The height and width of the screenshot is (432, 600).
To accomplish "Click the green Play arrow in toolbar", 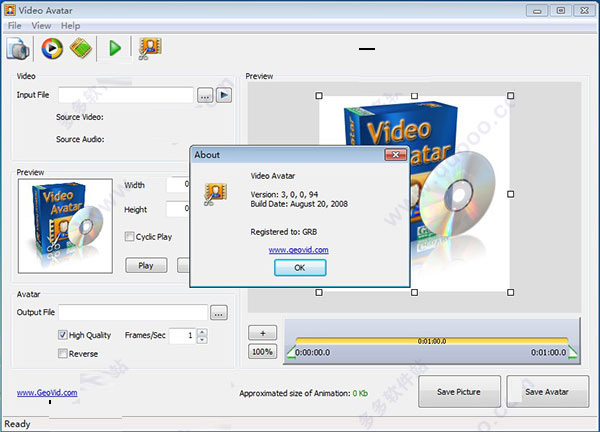I will (114, 49).
